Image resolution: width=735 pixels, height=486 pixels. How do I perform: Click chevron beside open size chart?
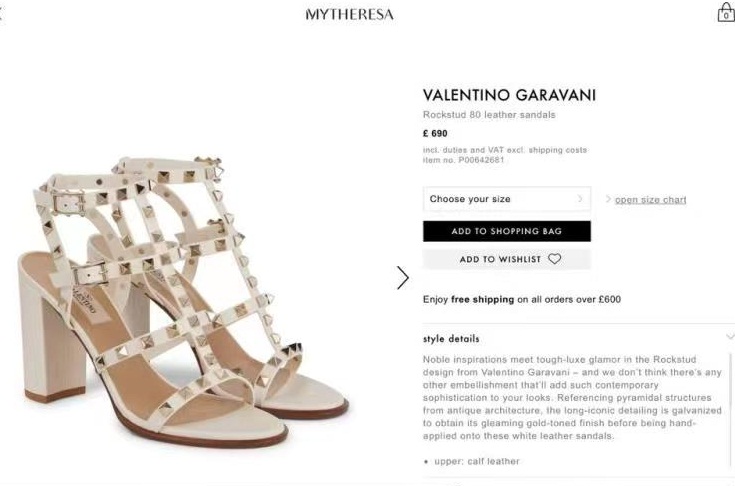point(608,199)
